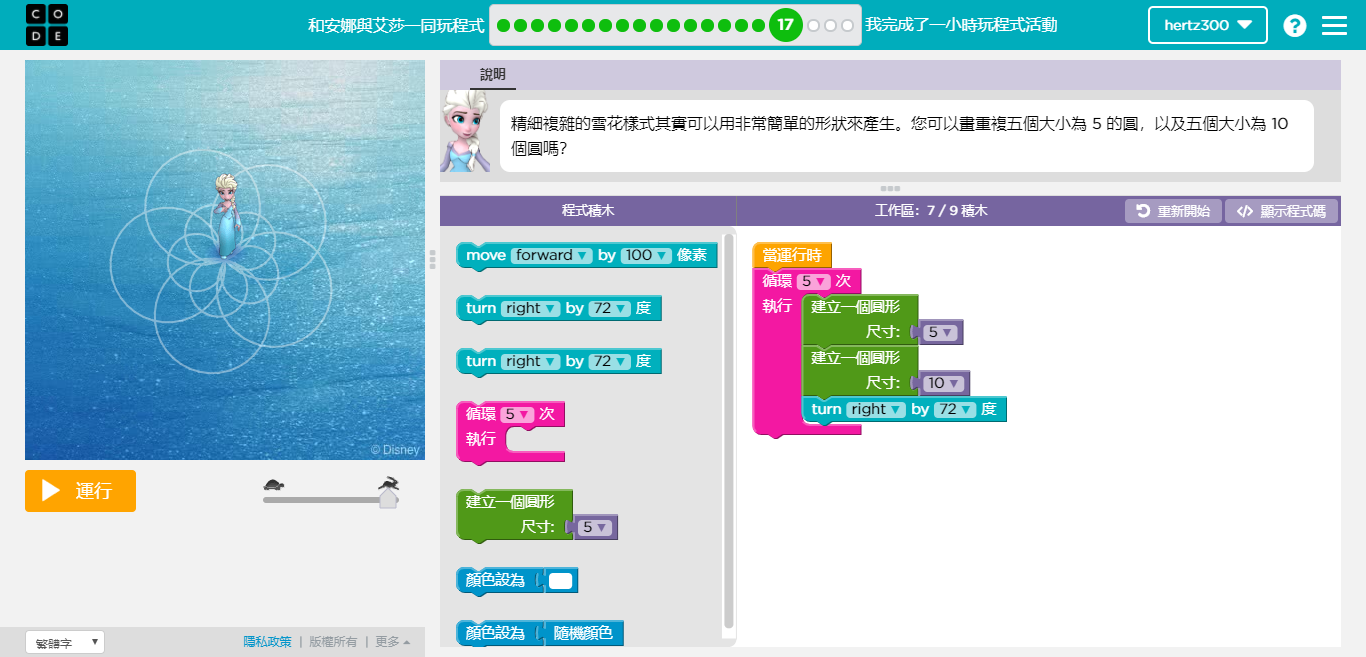Click the '程式積木' toolbox header
The width and height of the screenshot is (1366, 657).
click(x=588, y=211)
